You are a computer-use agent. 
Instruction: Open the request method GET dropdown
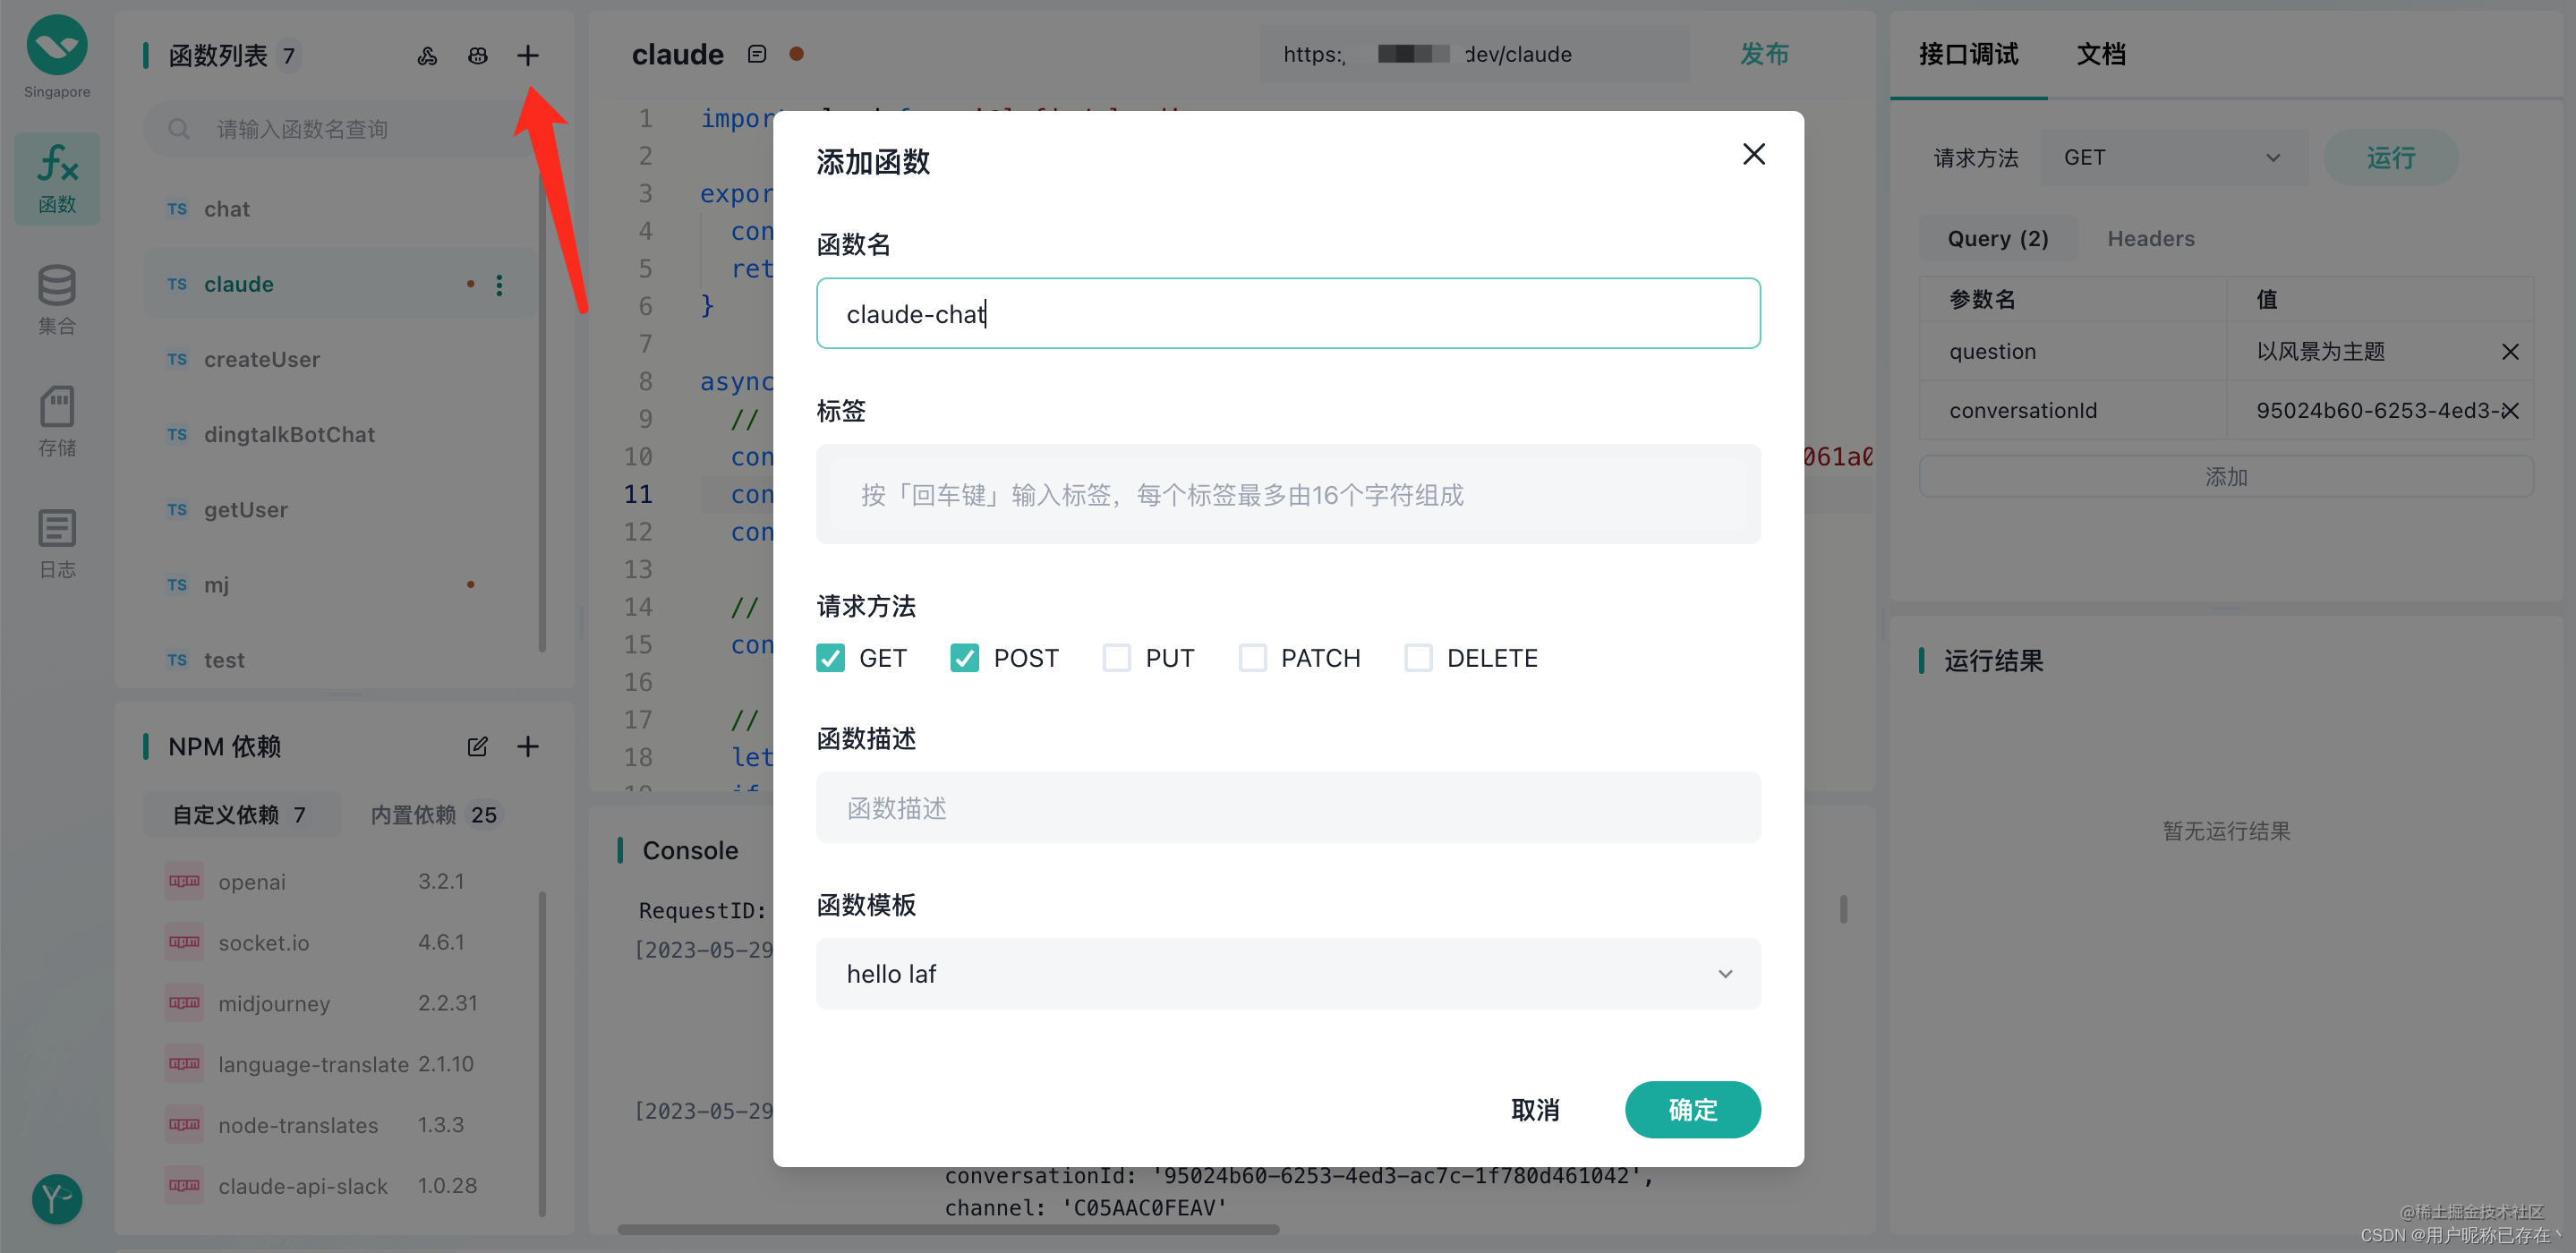point(2174,157)
